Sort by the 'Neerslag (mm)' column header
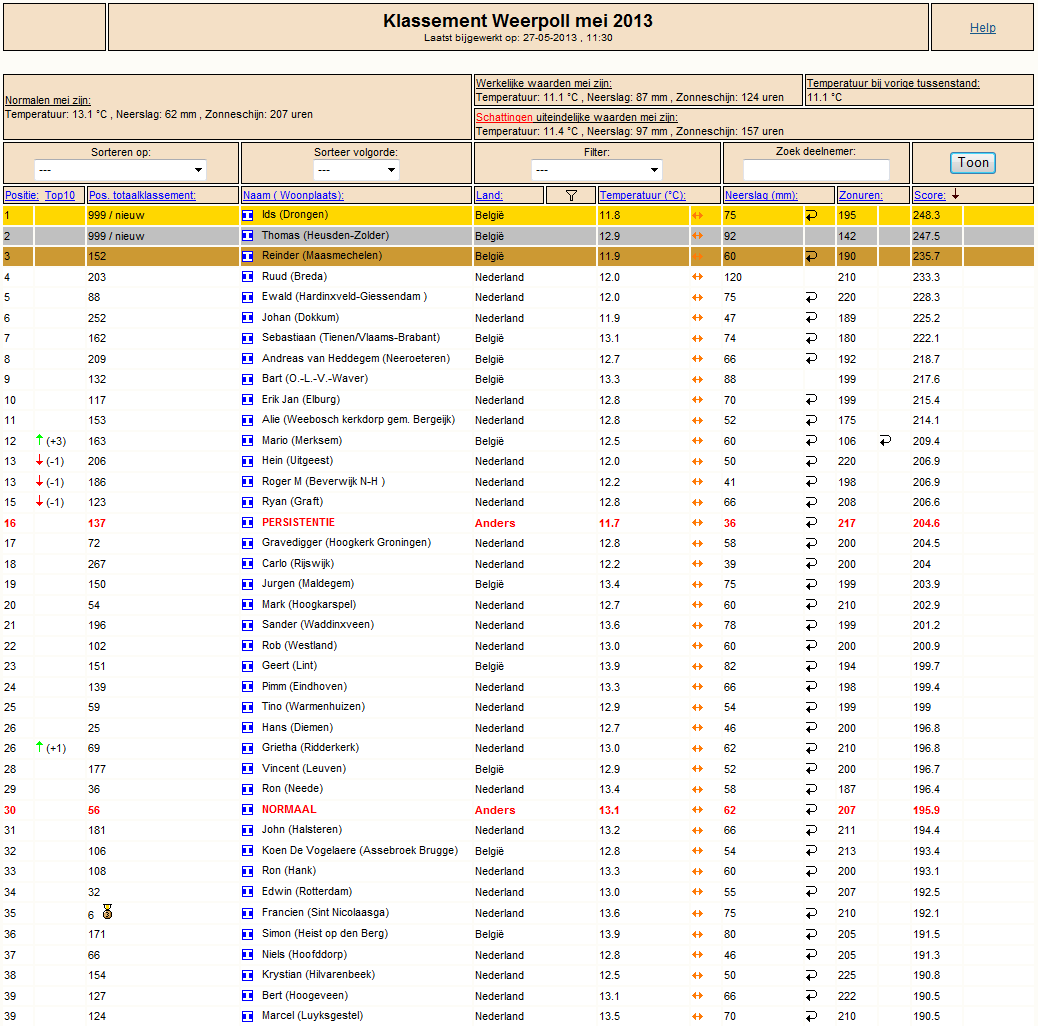The image size is (1038, 1026). point(761,195)
